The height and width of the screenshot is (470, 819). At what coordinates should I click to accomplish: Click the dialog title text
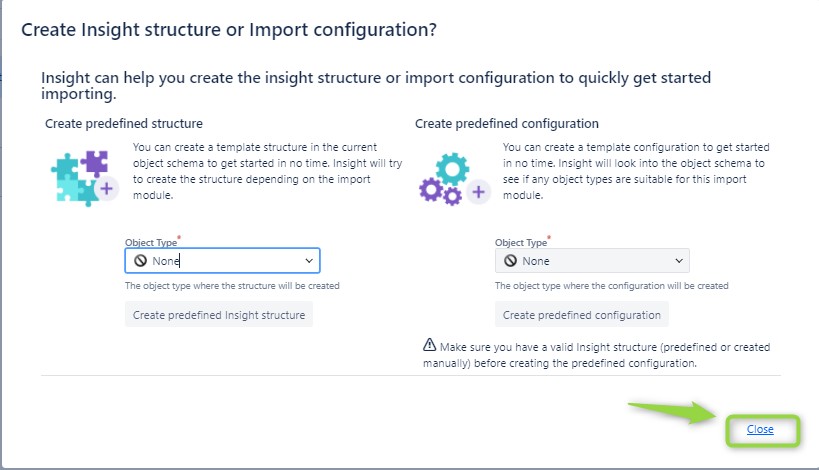tap(229, 30)
